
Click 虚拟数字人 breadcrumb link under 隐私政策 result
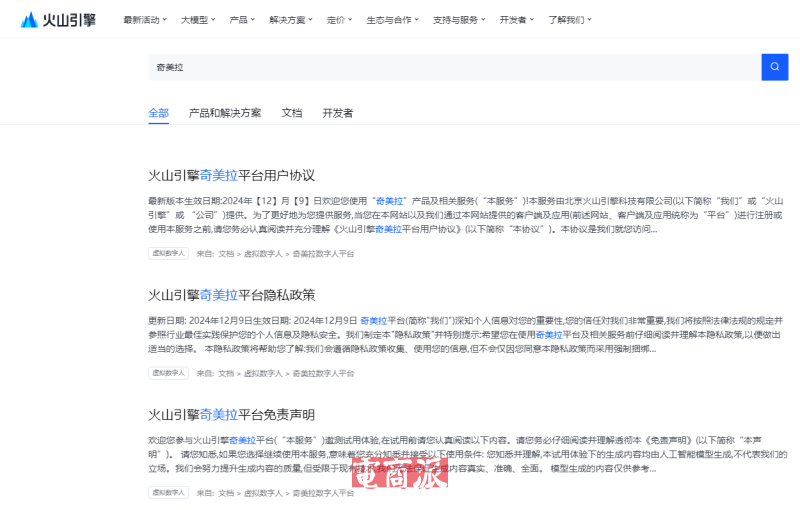(263, 373)
